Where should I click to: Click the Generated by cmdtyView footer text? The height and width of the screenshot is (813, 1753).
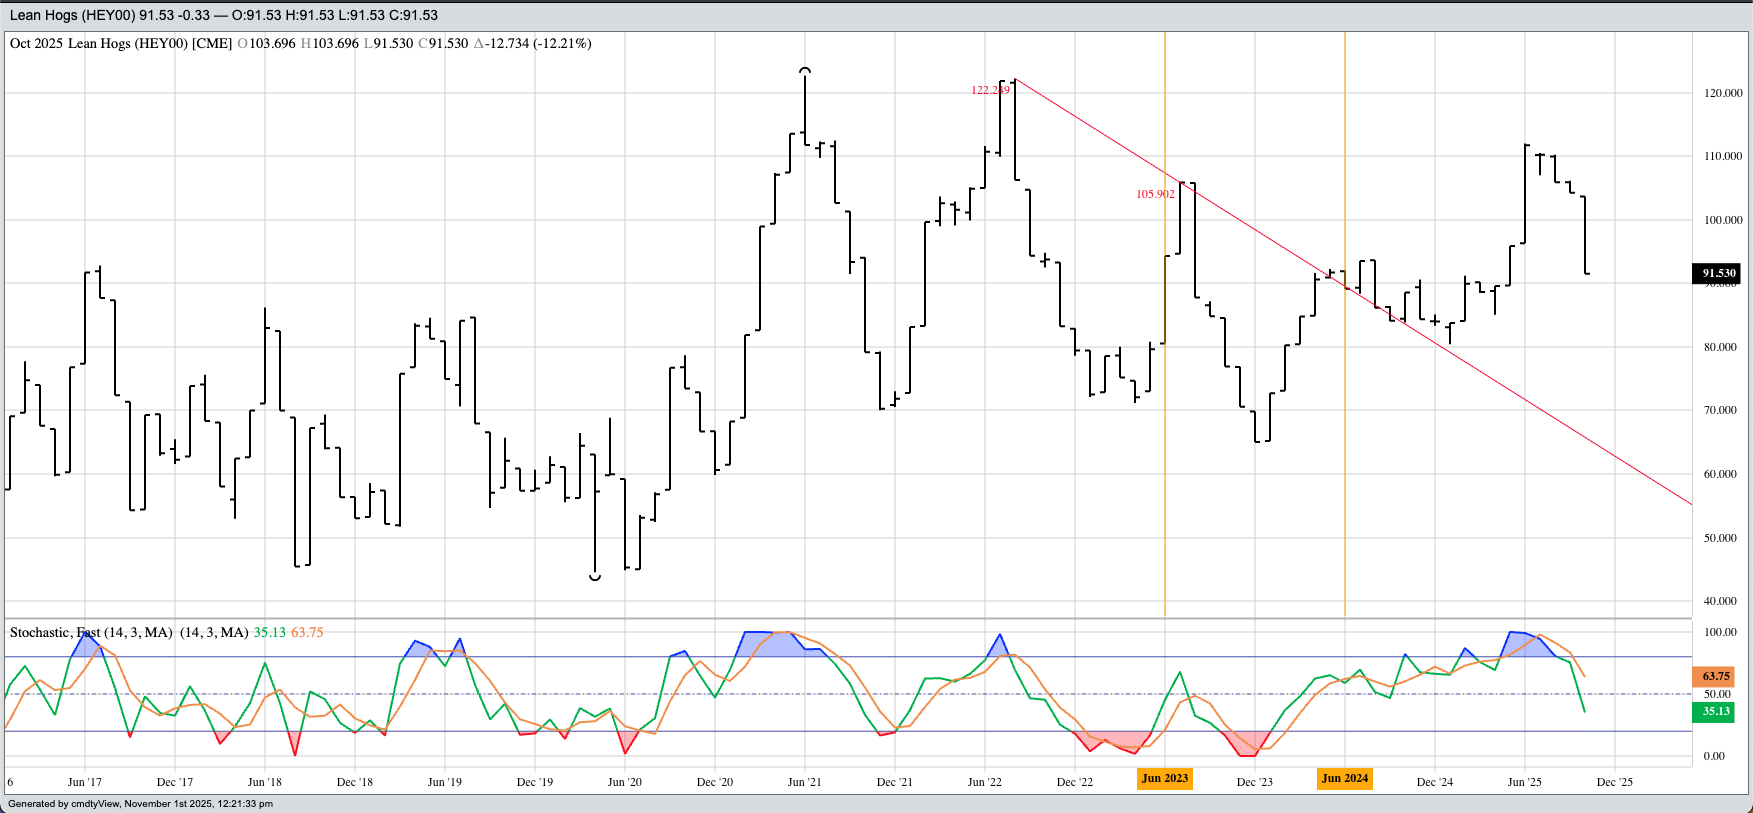[x=140, y=804]
